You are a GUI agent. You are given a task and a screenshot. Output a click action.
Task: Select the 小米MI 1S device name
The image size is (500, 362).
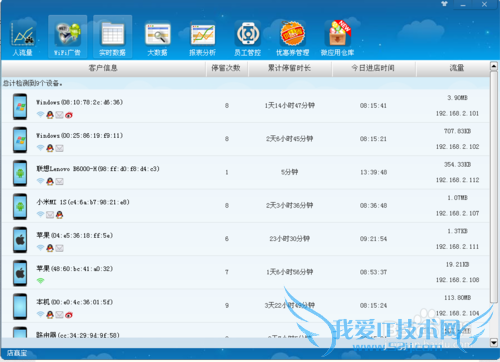tap(83, 202)
